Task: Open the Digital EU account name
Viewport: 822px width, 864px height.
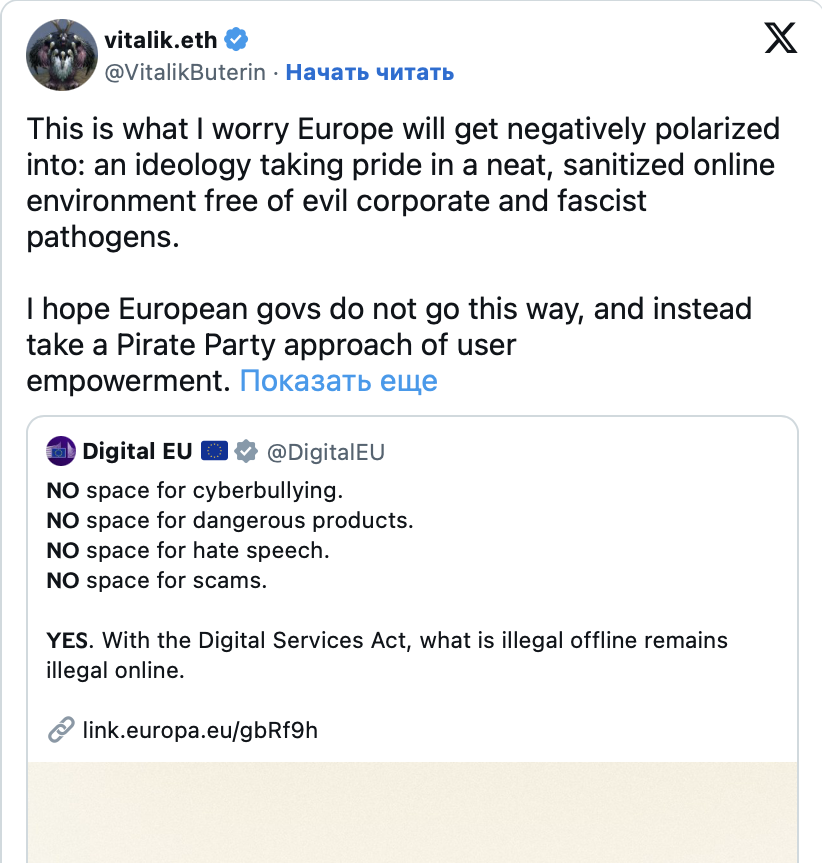Action: tap(137, 451)
